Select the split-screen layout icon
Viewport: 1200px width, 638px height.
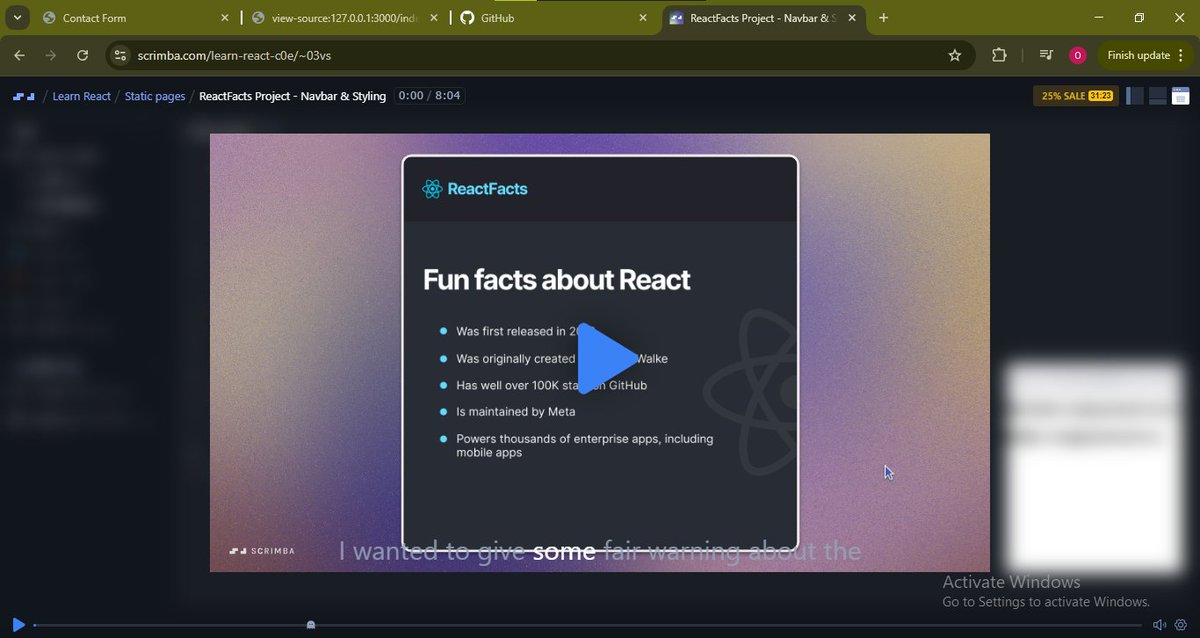pos(1157,95)
